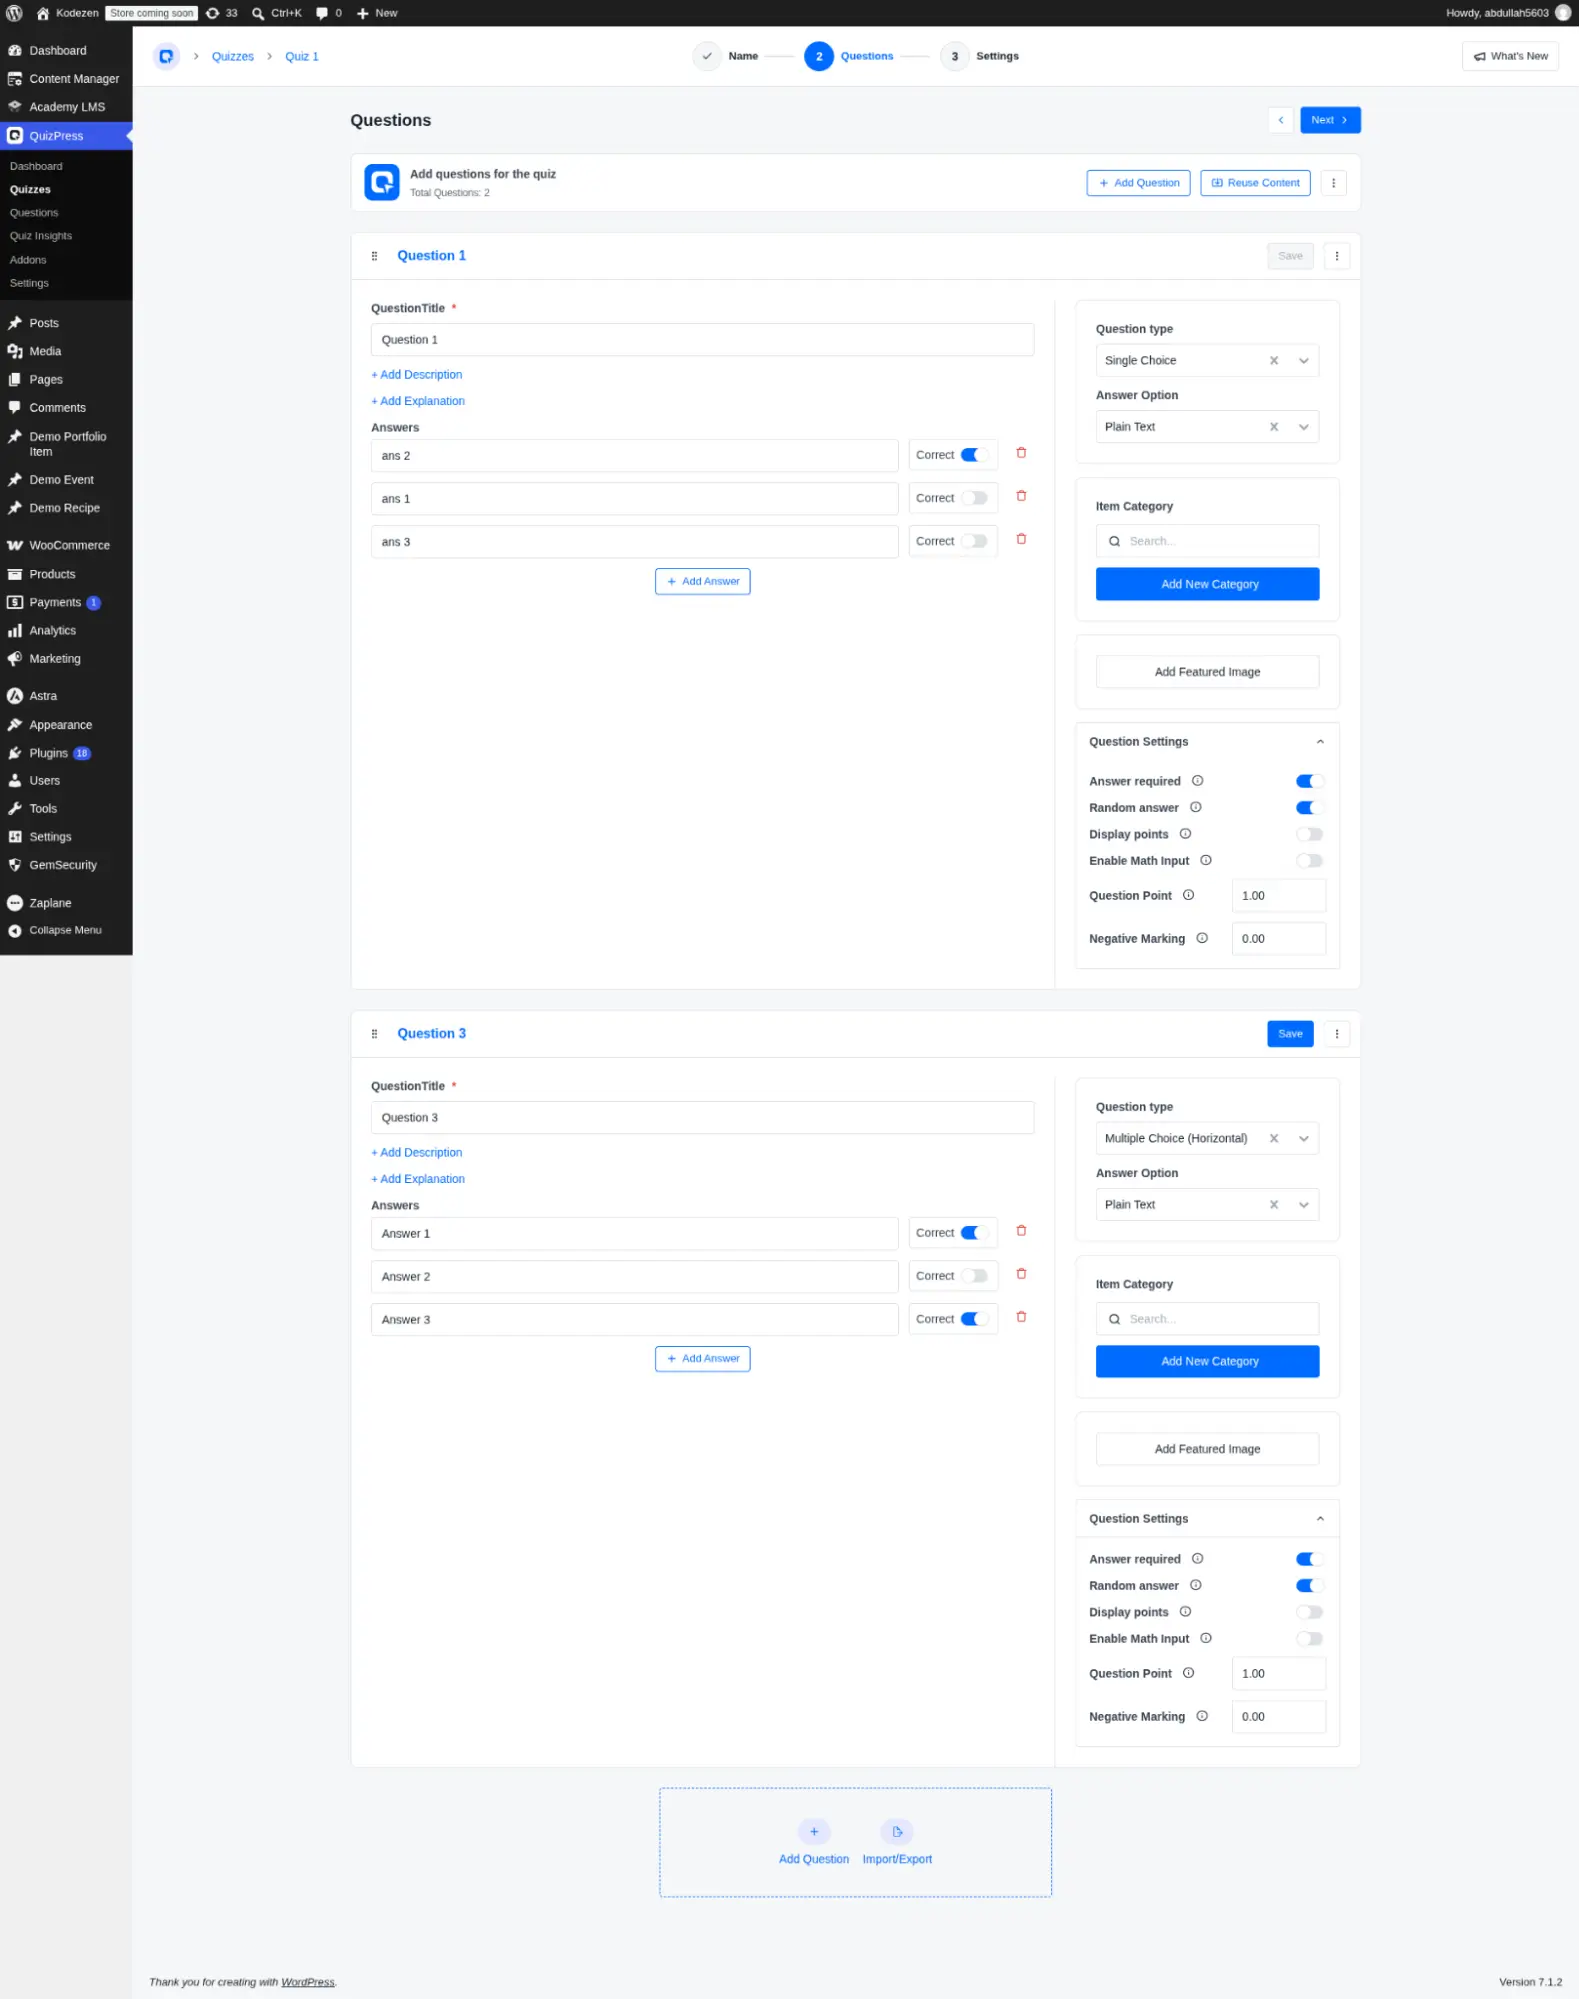
Task: Click the WordPress logo in admin bar
Action: coord(14,13)
